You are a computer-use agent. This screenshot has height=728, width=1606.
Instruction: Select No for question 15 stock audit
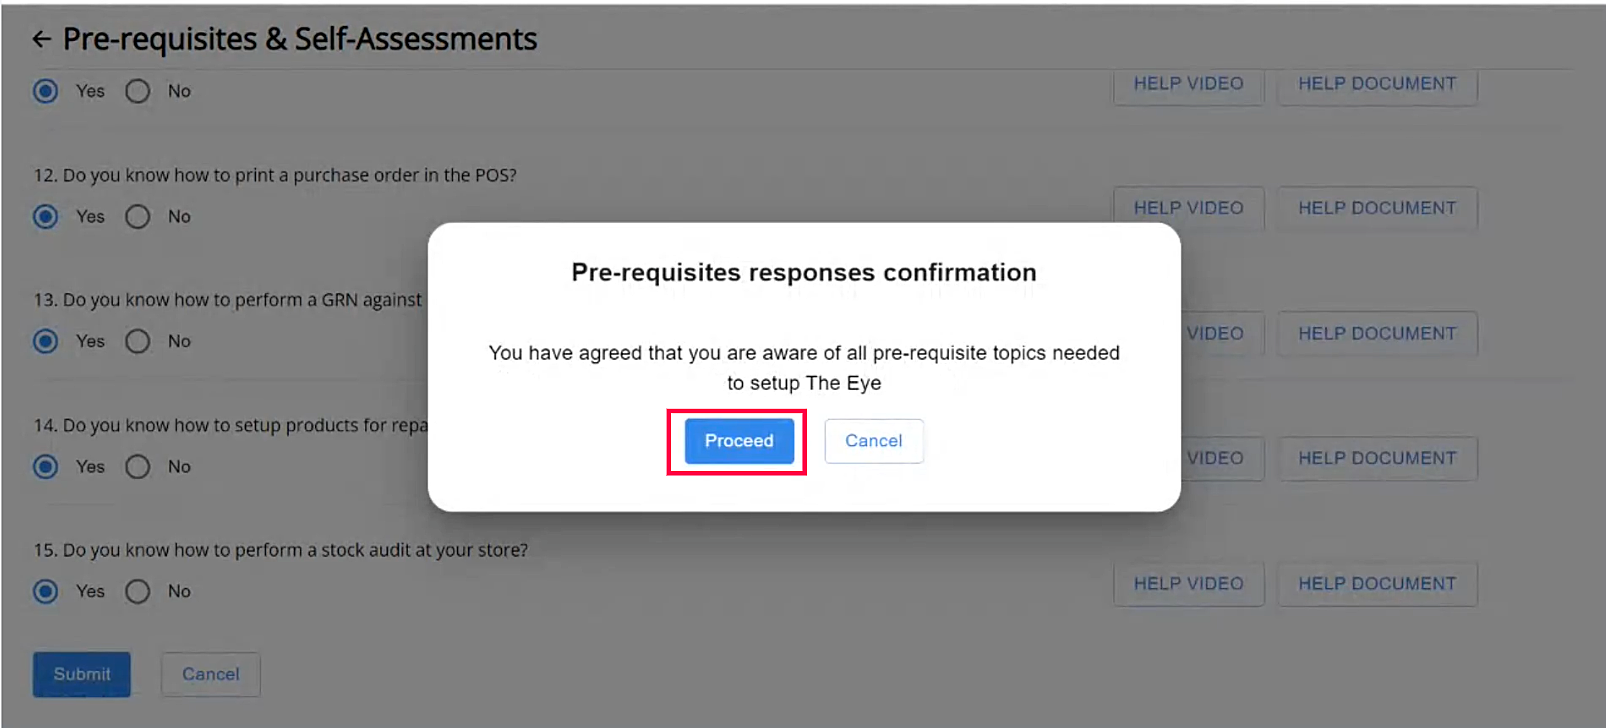(x=138, y=591)
